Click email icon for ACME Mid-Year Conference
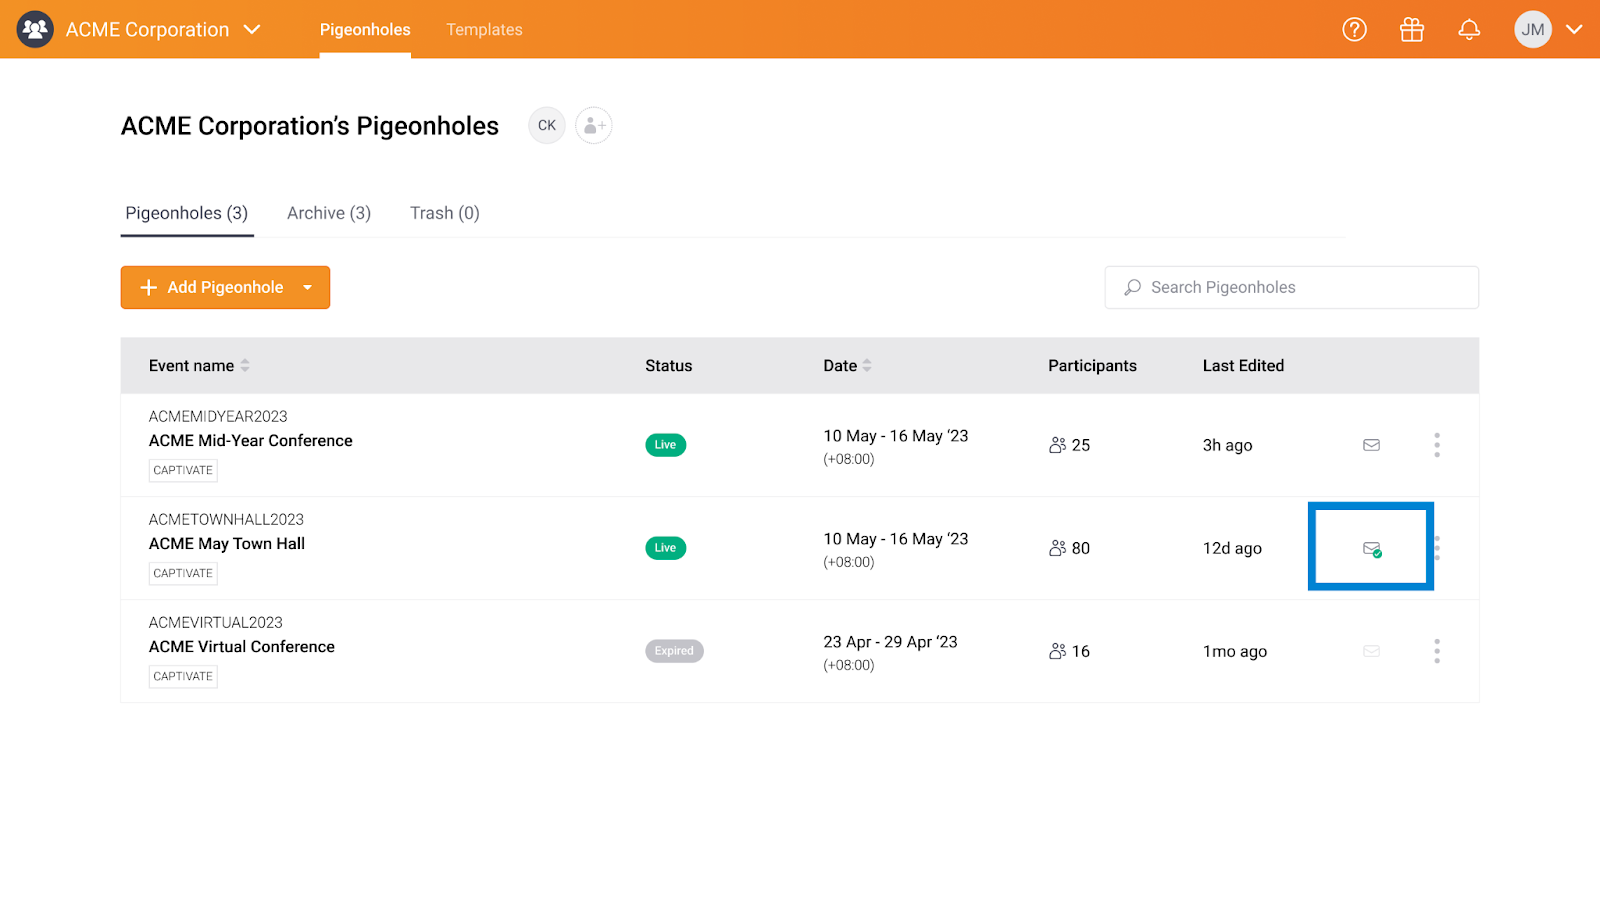This screenshot has width=1600, height=899. (1371, 445)
